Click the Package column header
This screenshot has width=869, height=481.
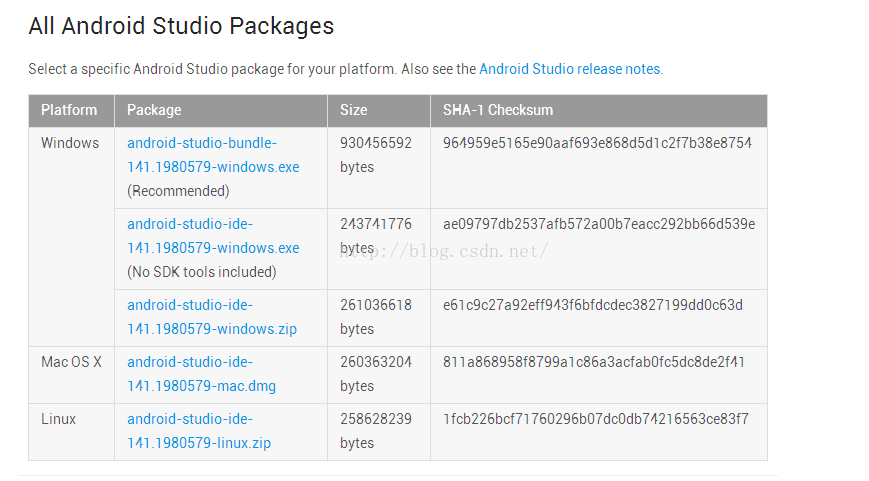pyautogui.click(x=221, y=110)
